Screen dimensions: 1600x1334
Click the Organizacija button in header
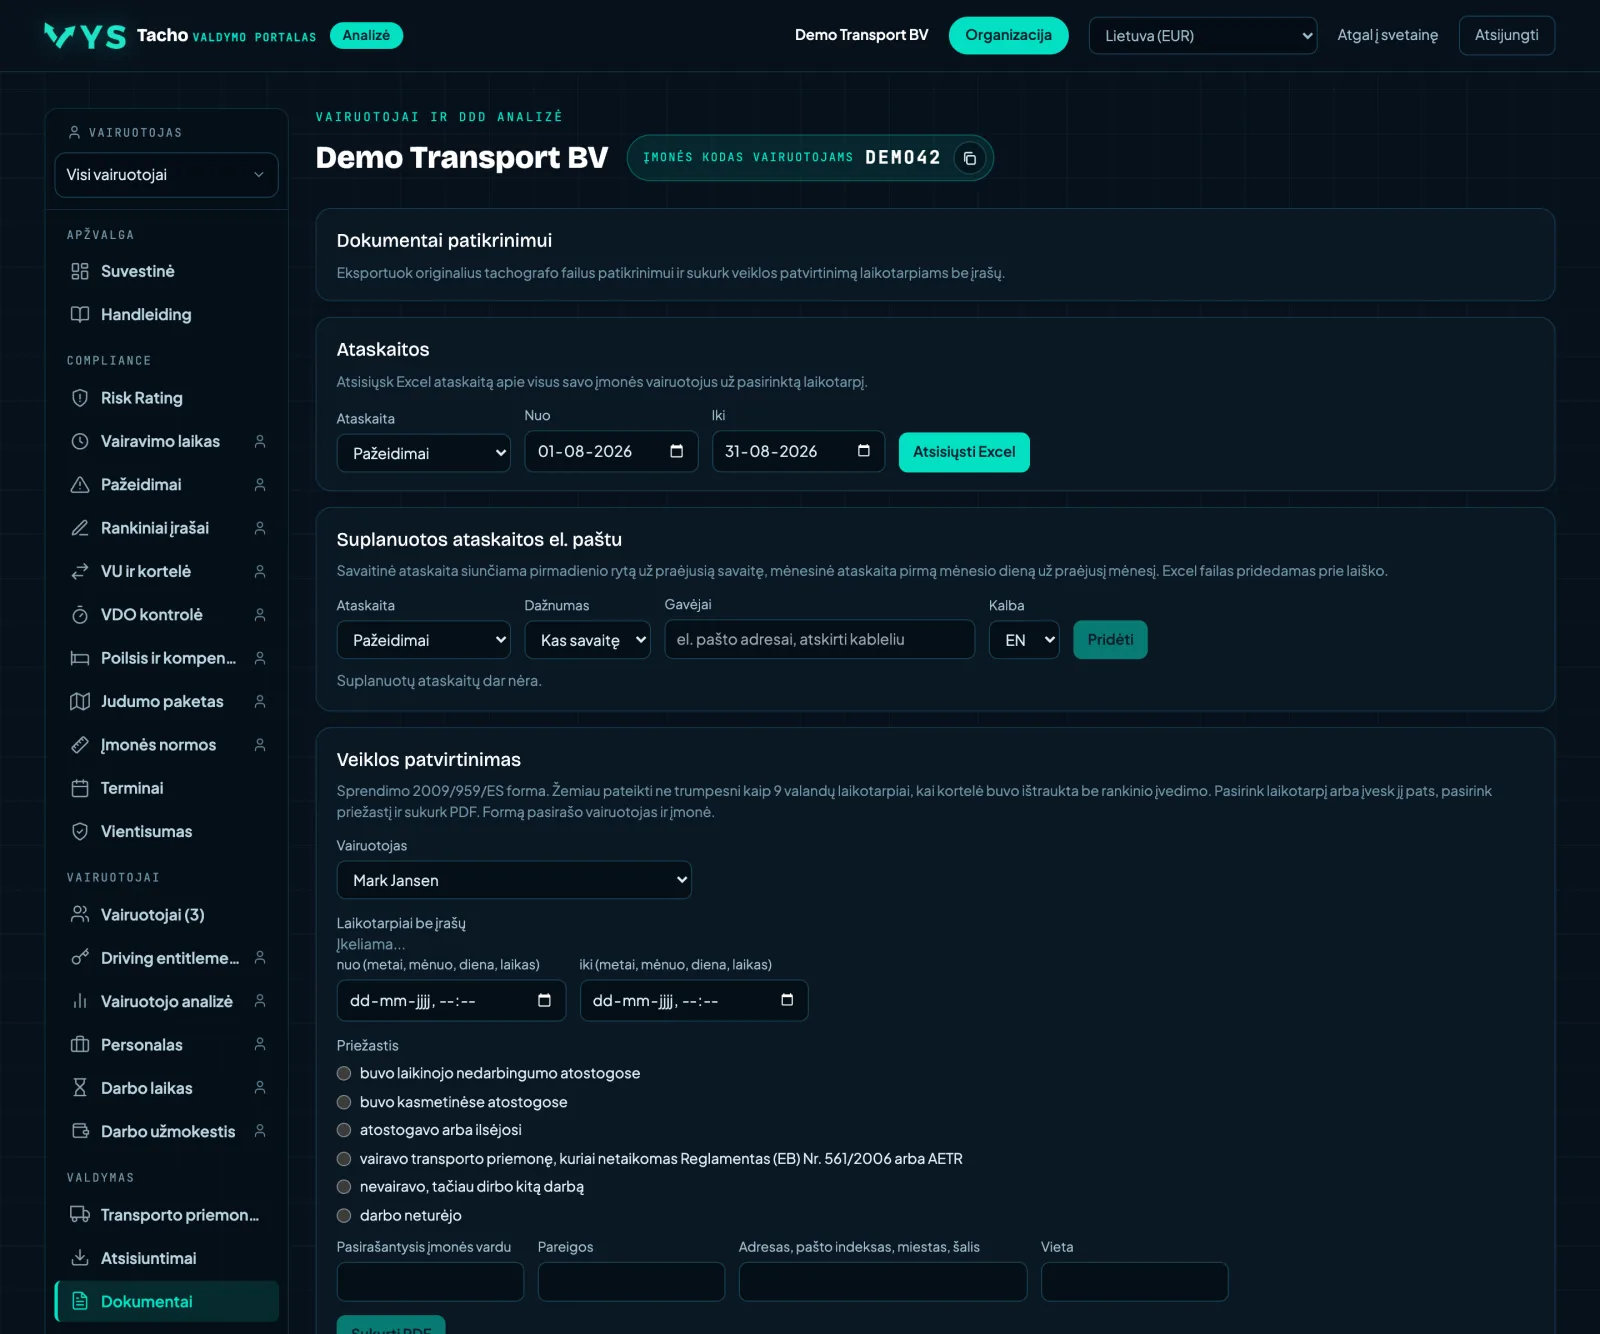(1008, 35)
